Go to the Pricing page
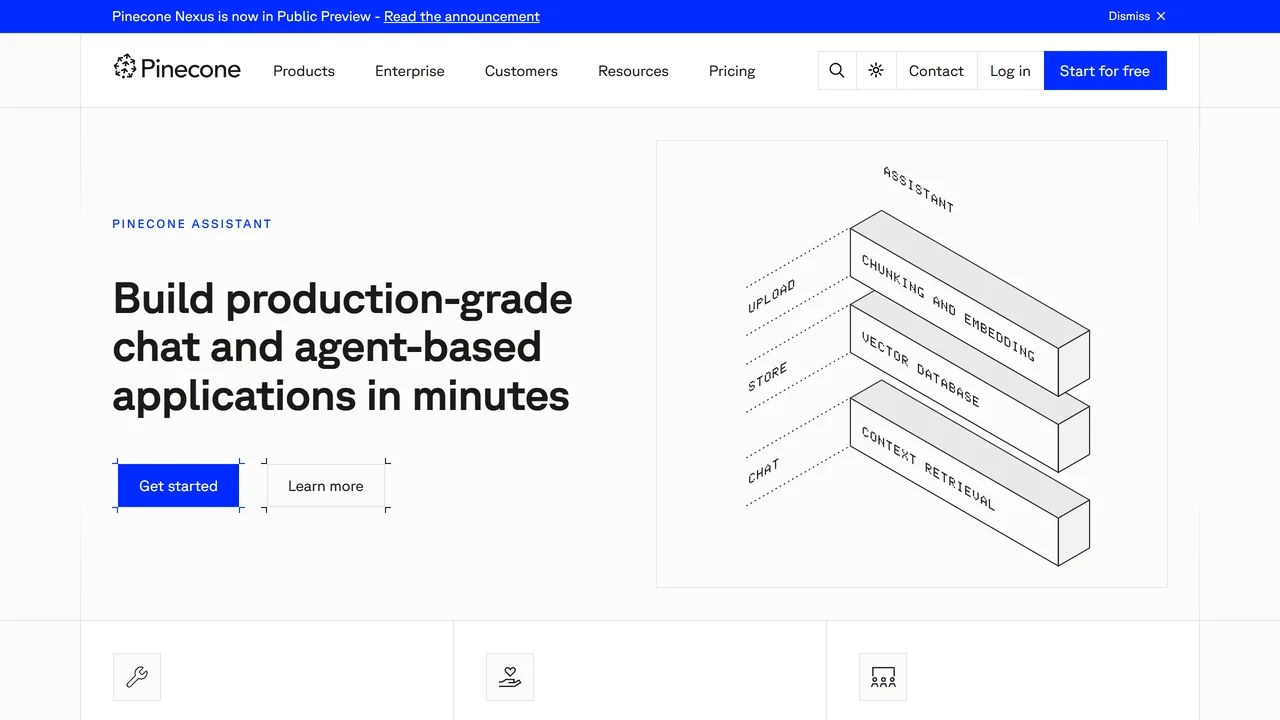This screenshot has height=720, width=1280. [732, 71]
